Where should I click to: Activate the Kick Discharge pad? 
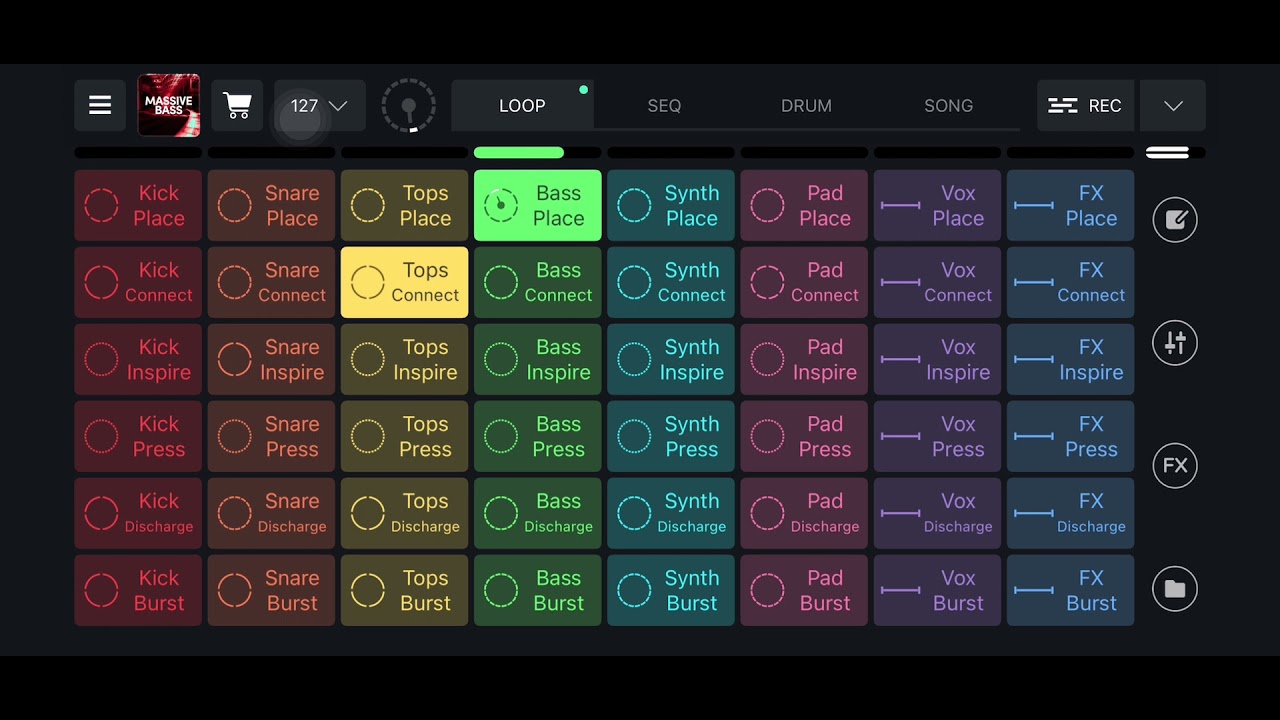click(138, 513)
